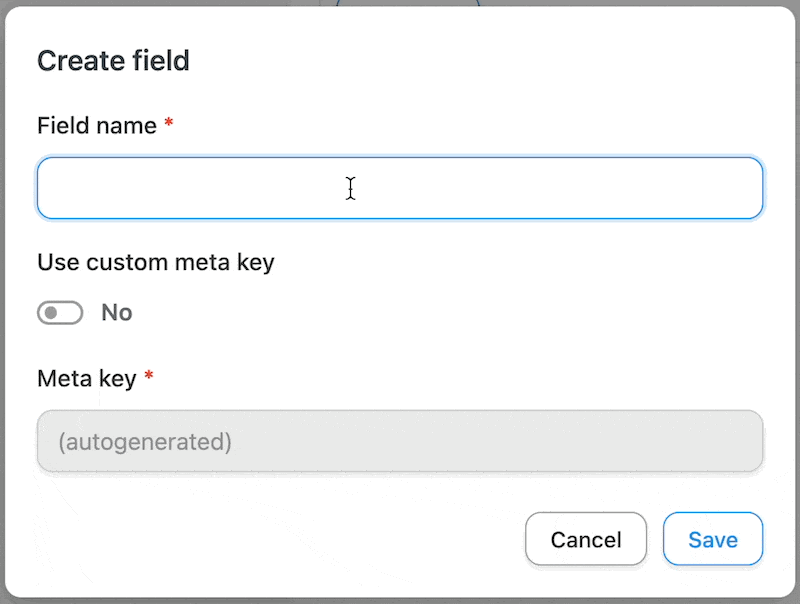Save the new field
Viewport: 800px width, 604px height.
click(x=713, y=539)
